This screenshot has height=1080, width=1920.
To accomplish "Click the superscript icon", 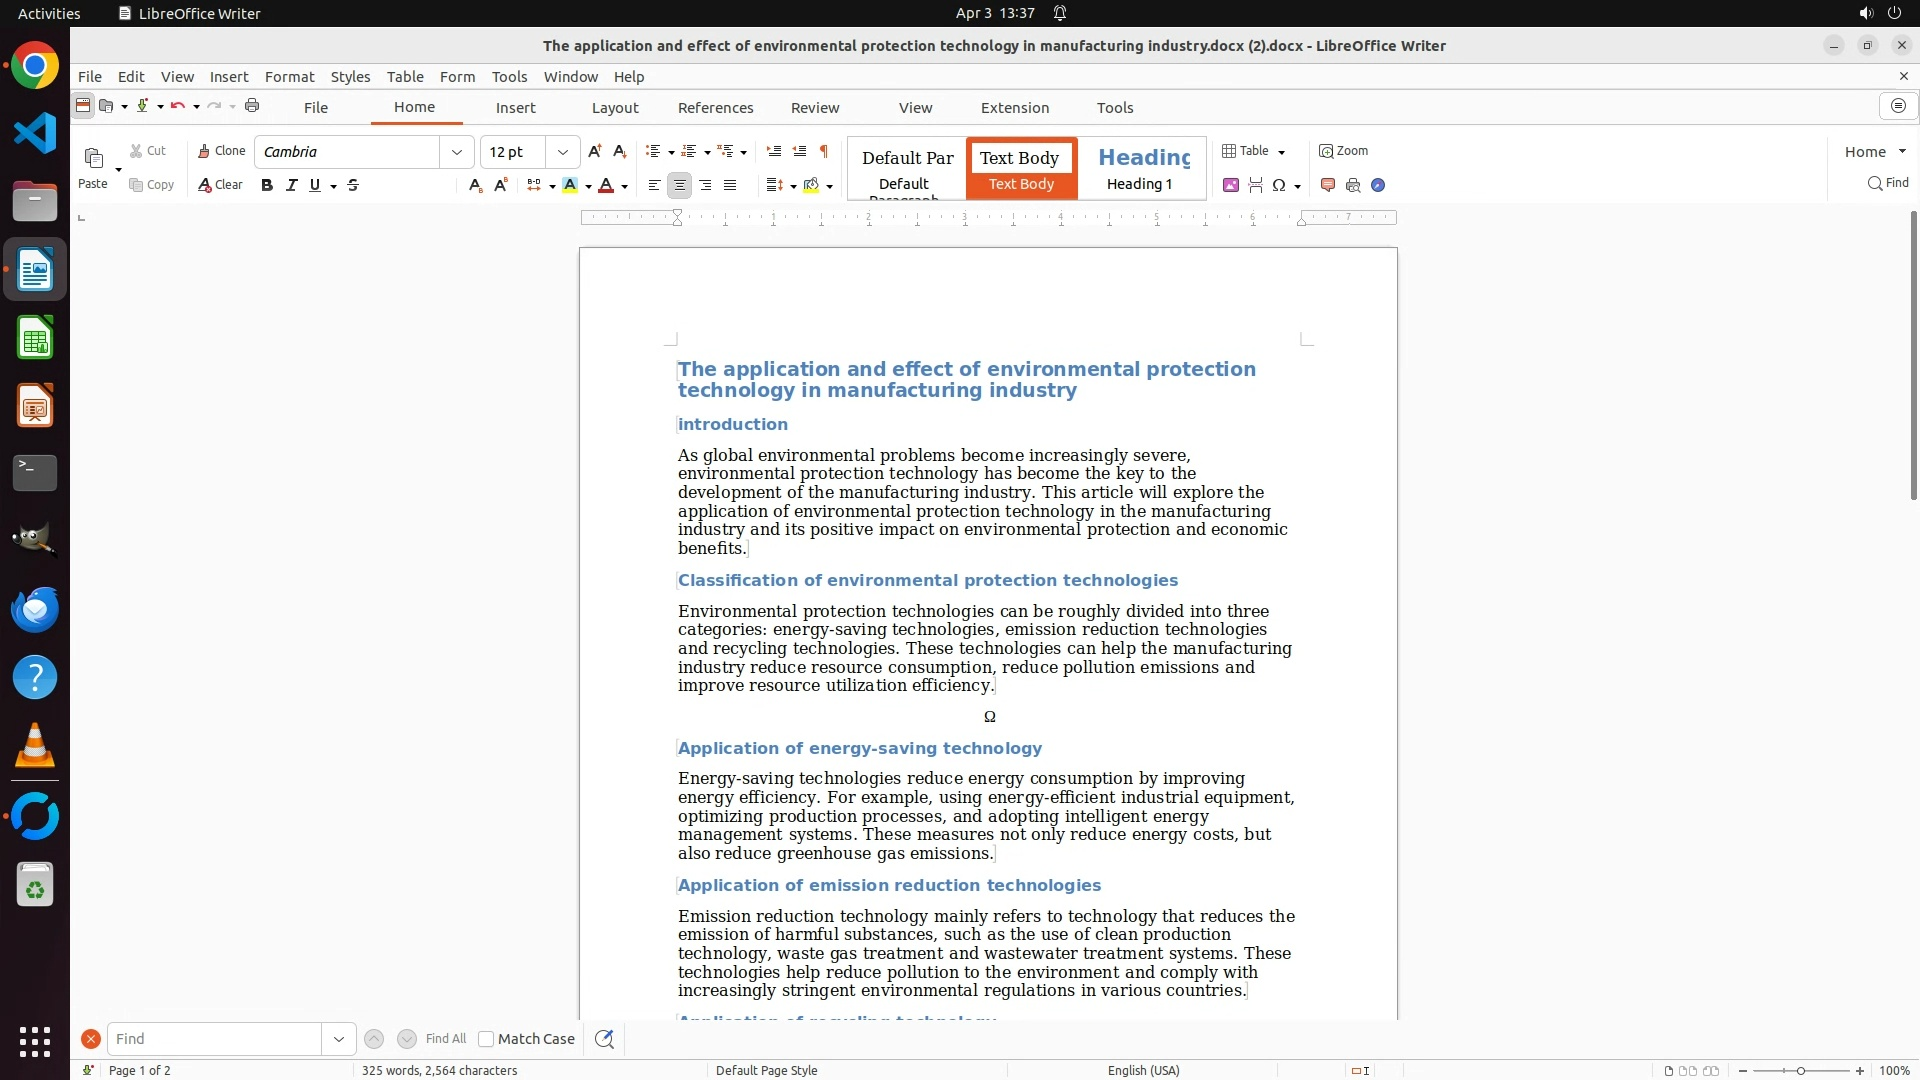I will 501,185.
